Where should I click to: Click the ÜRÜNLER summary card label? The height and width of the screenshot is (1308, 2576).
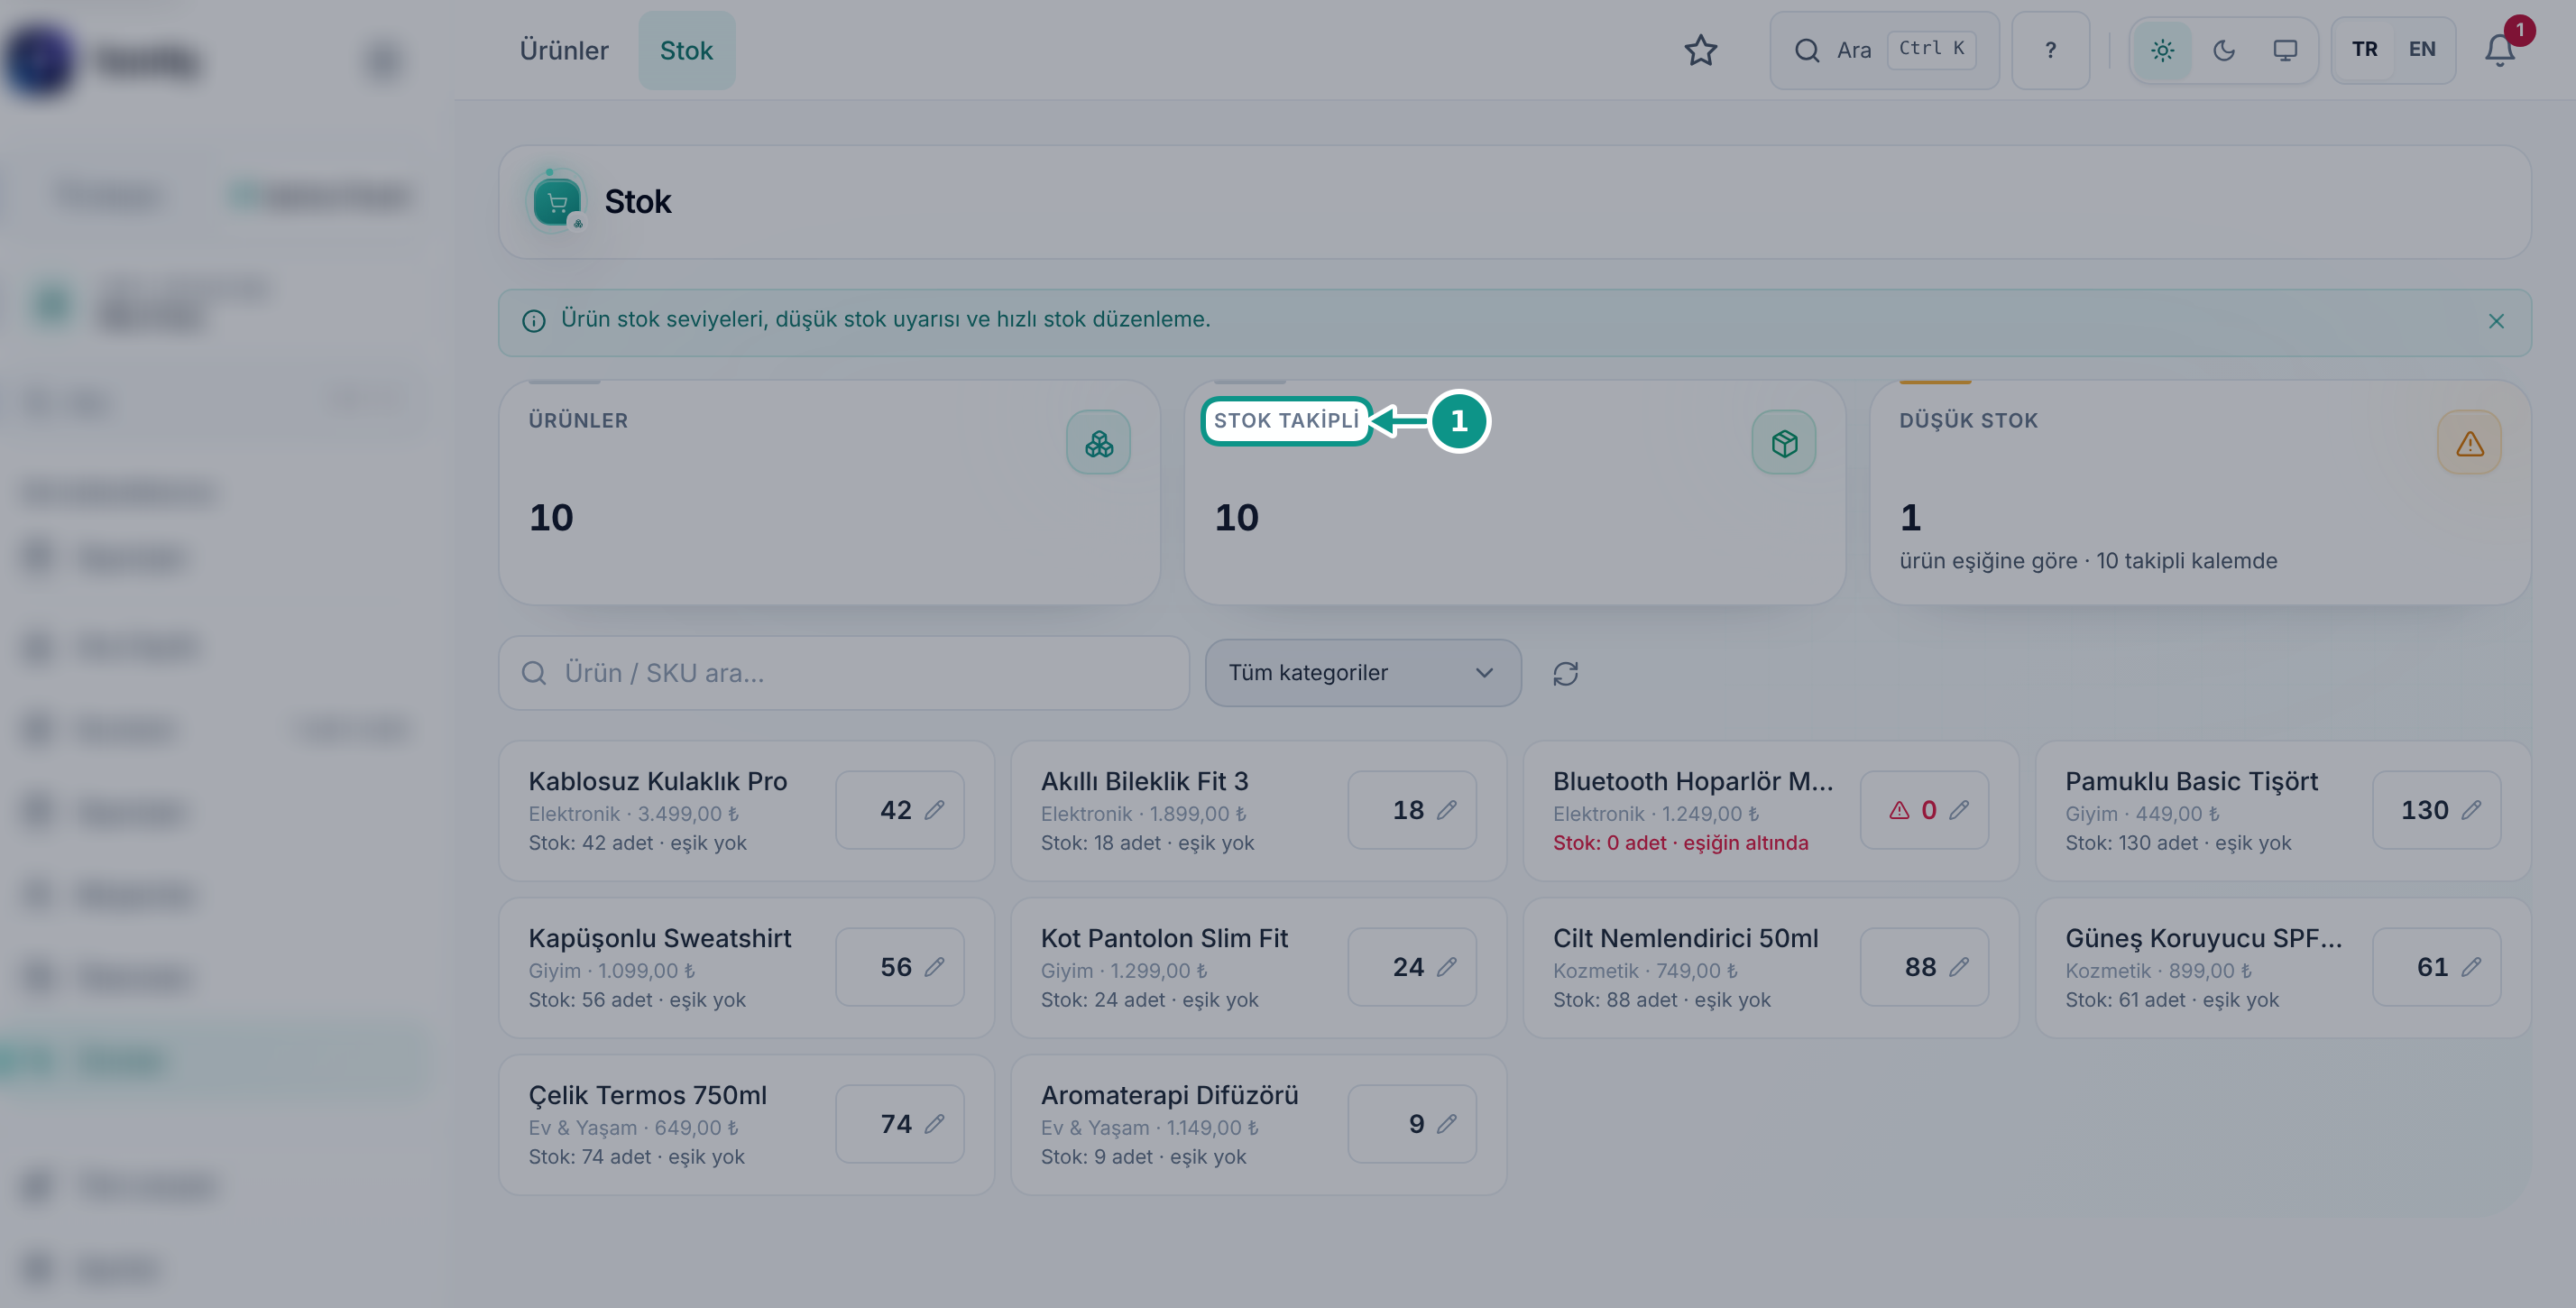[578, 421]
